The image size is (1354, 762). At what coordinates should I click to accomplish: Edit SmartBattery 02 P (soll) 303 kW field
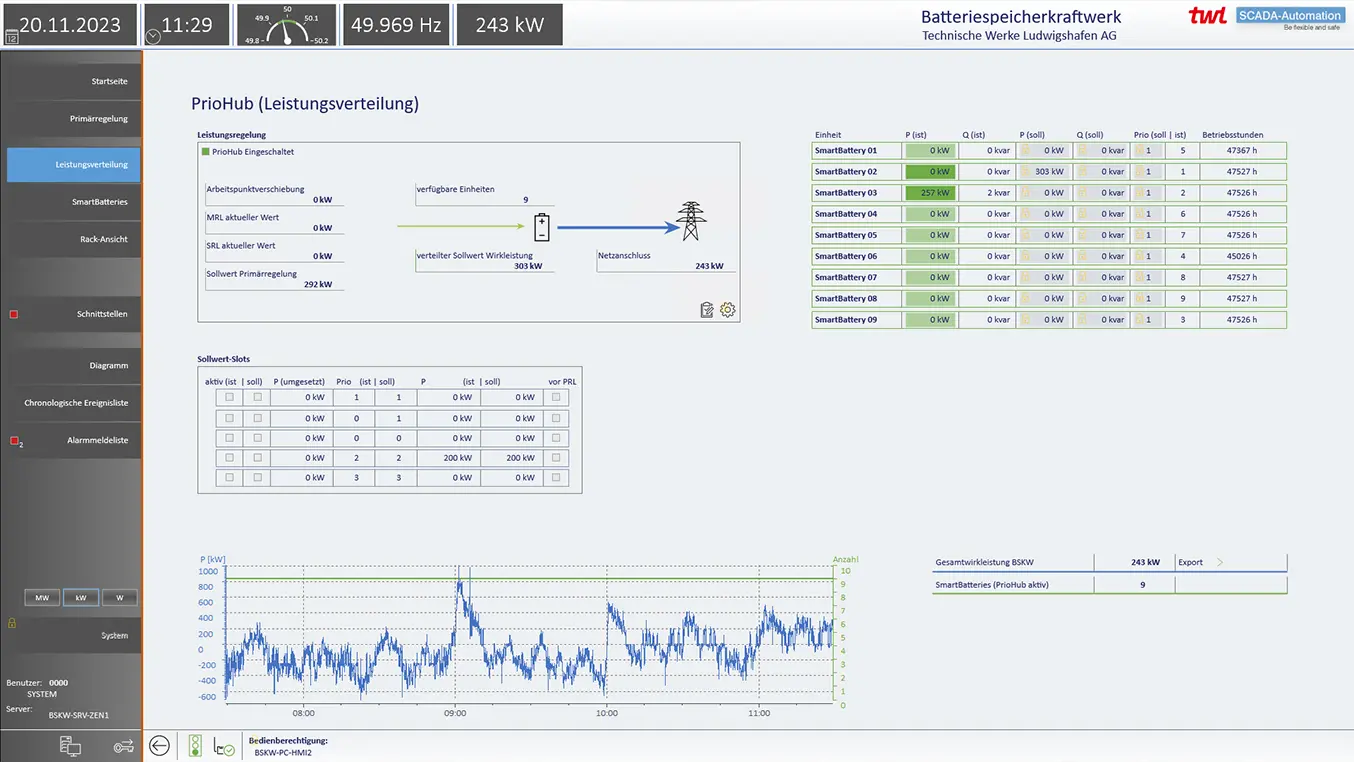[1043, 172]
